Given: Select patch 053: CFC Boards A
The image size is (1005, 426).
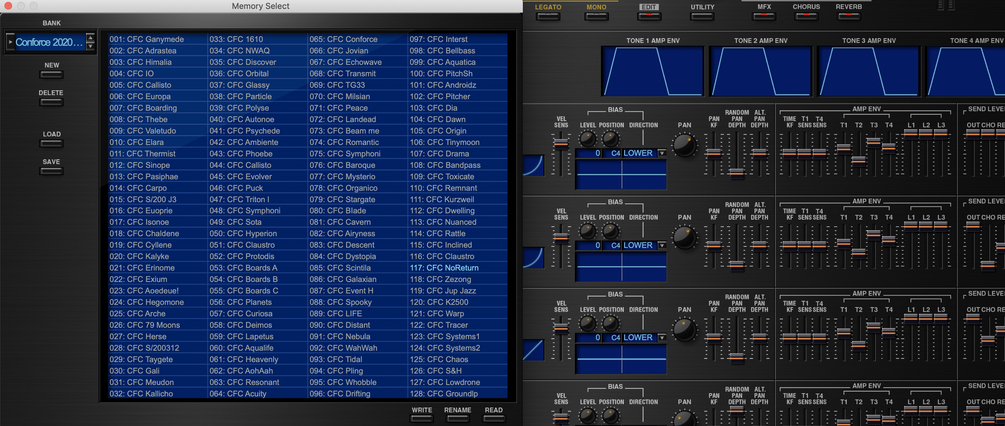Looking at the screenshot, I should pos(258,268).
